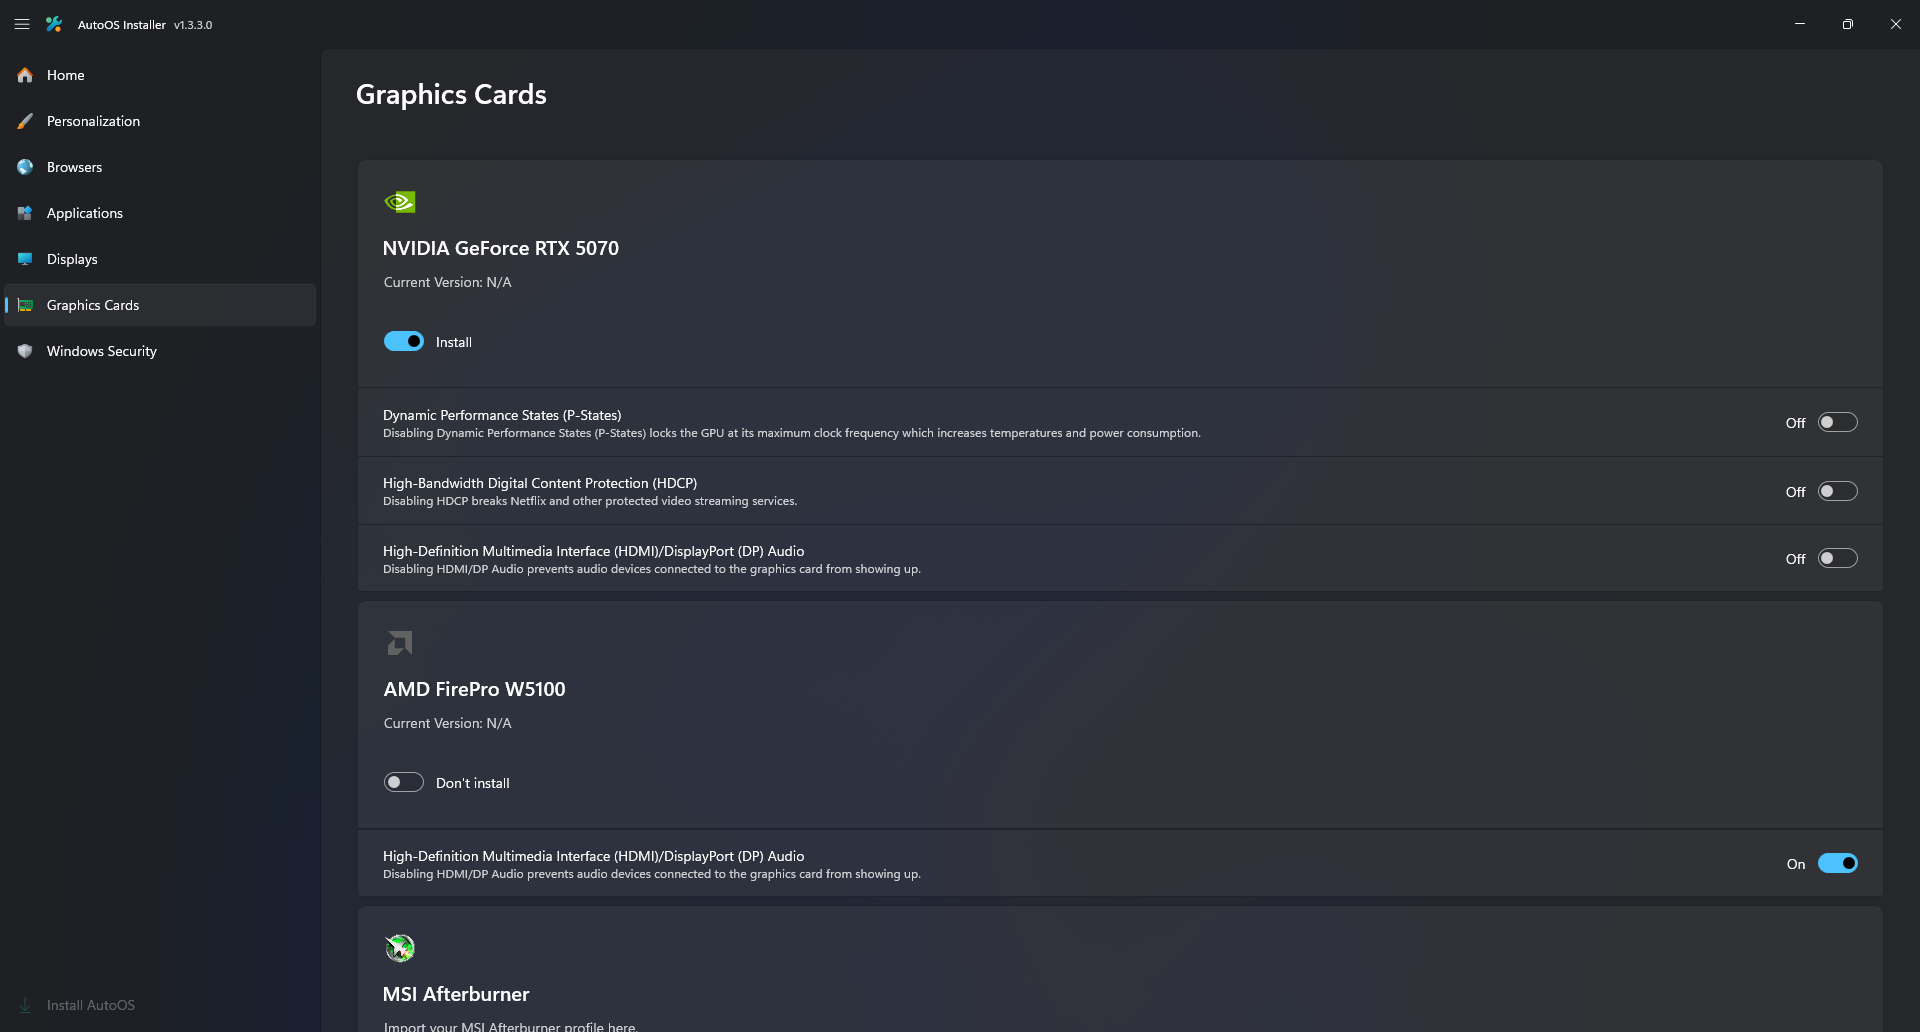This screenshot has height=1032, width=1920.
Task: Open the Personalization section
Action: coord(160,121)
